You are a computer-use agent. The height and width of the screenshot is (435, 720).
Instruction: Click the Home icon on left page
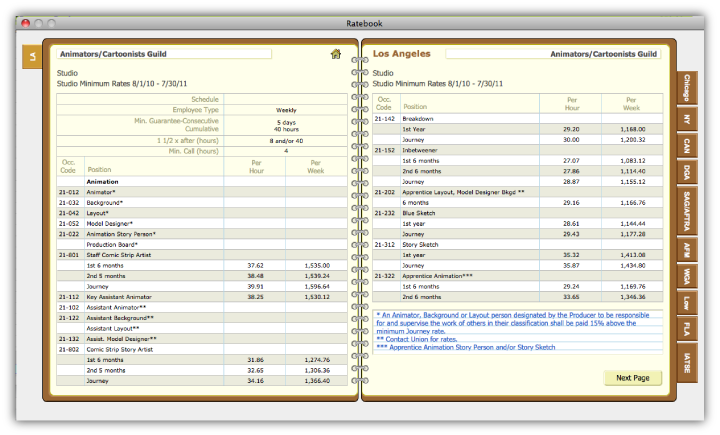pos(336,54)
